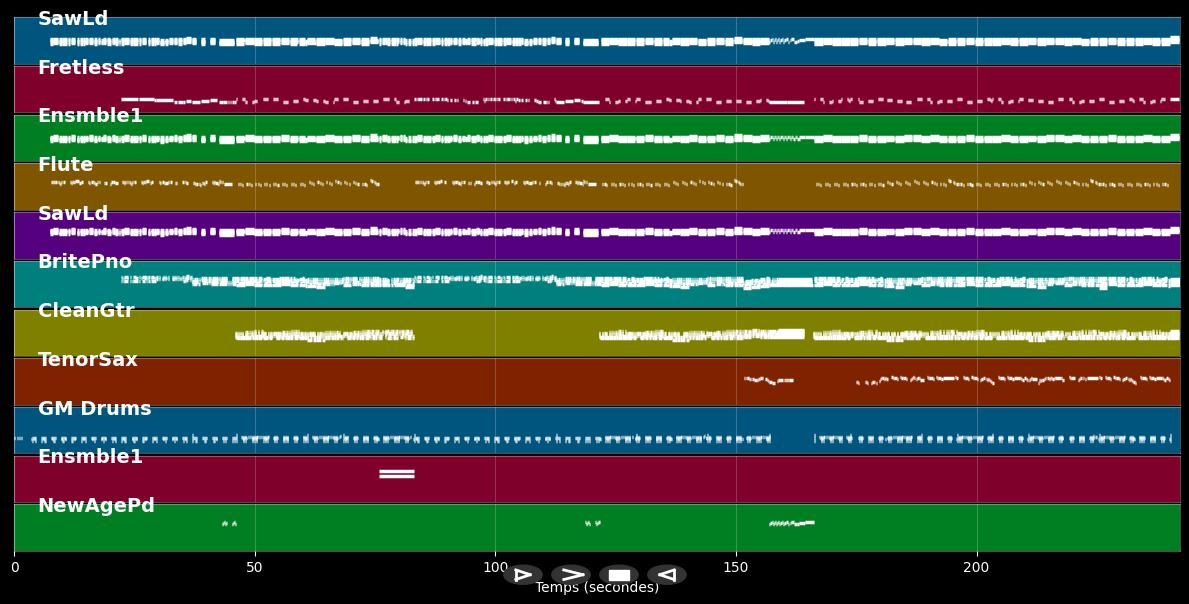Screen dimensions: 1189x604
Task: Click the topmost SawLd track label
Action: 73,19
